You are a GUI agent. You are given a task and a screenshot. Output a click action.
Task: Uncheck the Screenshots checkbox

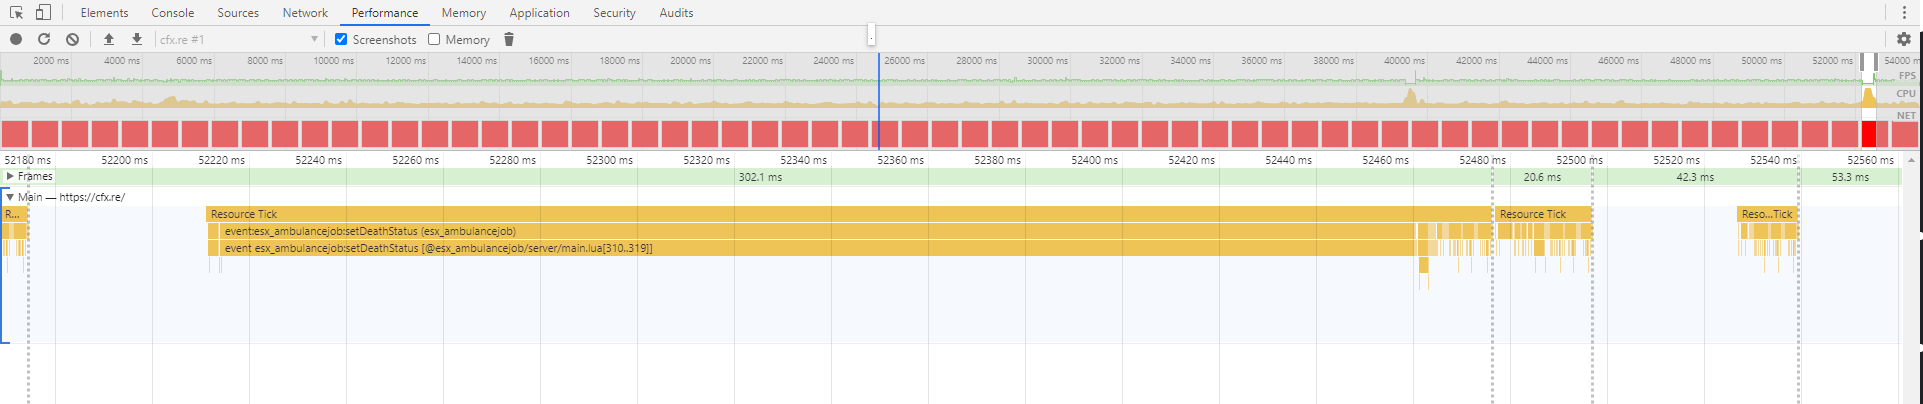[x=341, y=39]
